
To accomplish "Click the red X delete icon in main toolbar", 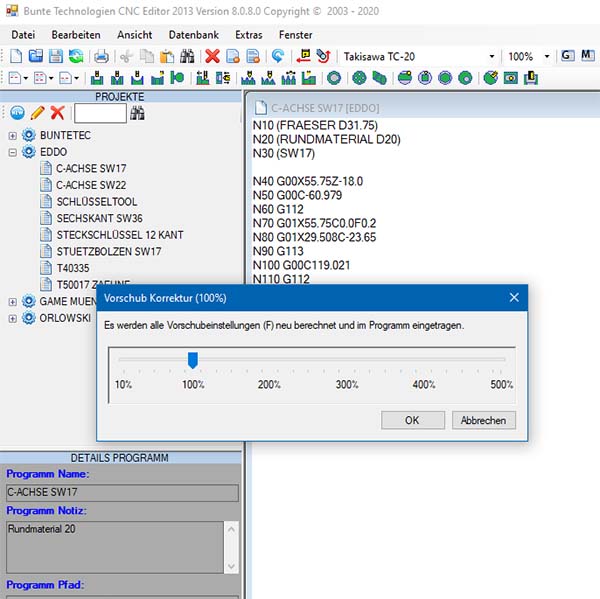I will pos(212,56).
